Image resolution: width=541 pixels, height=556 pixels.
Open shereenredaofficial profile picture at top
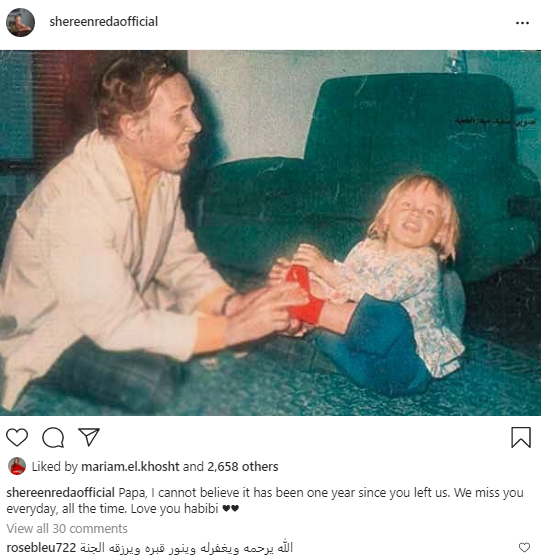coord(20,22)
